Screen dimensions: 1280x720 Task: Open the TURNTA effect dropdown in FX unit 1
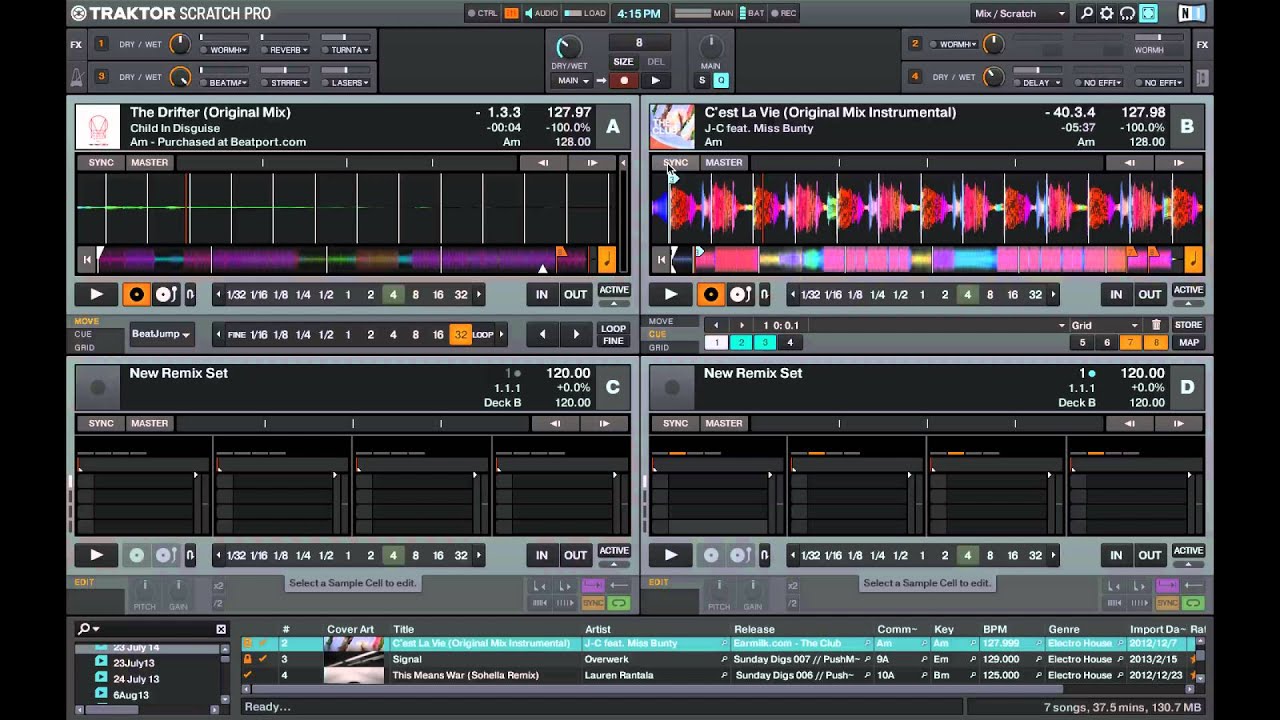pos(349,50)
